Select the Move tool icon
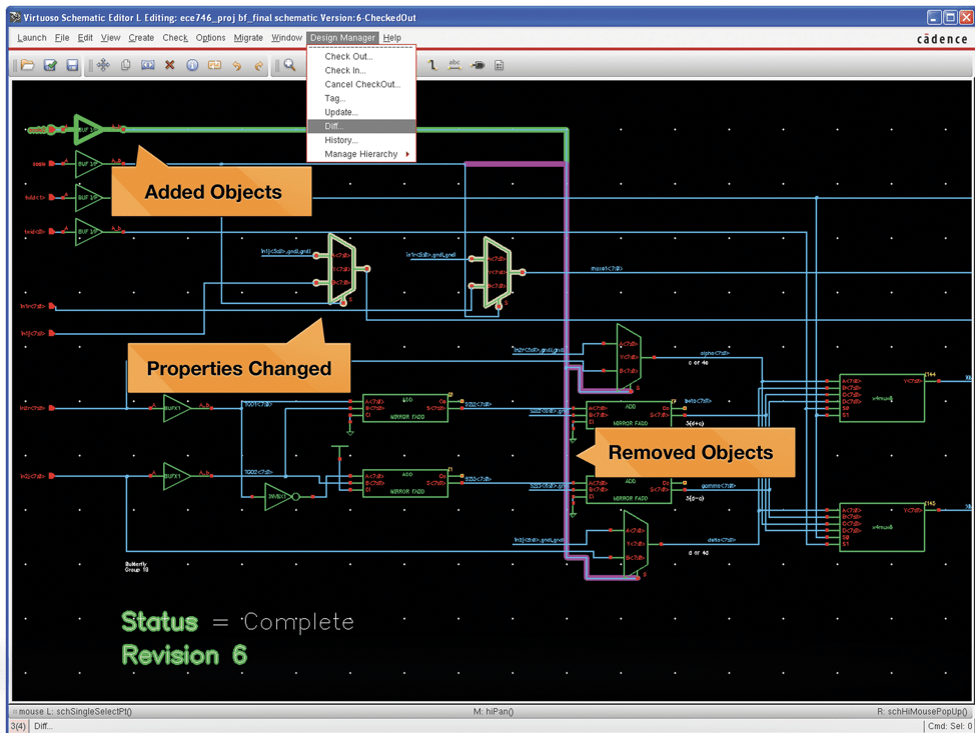Viewport: 977px width, 733px height. pyautogui.click(x=103, y=65)
